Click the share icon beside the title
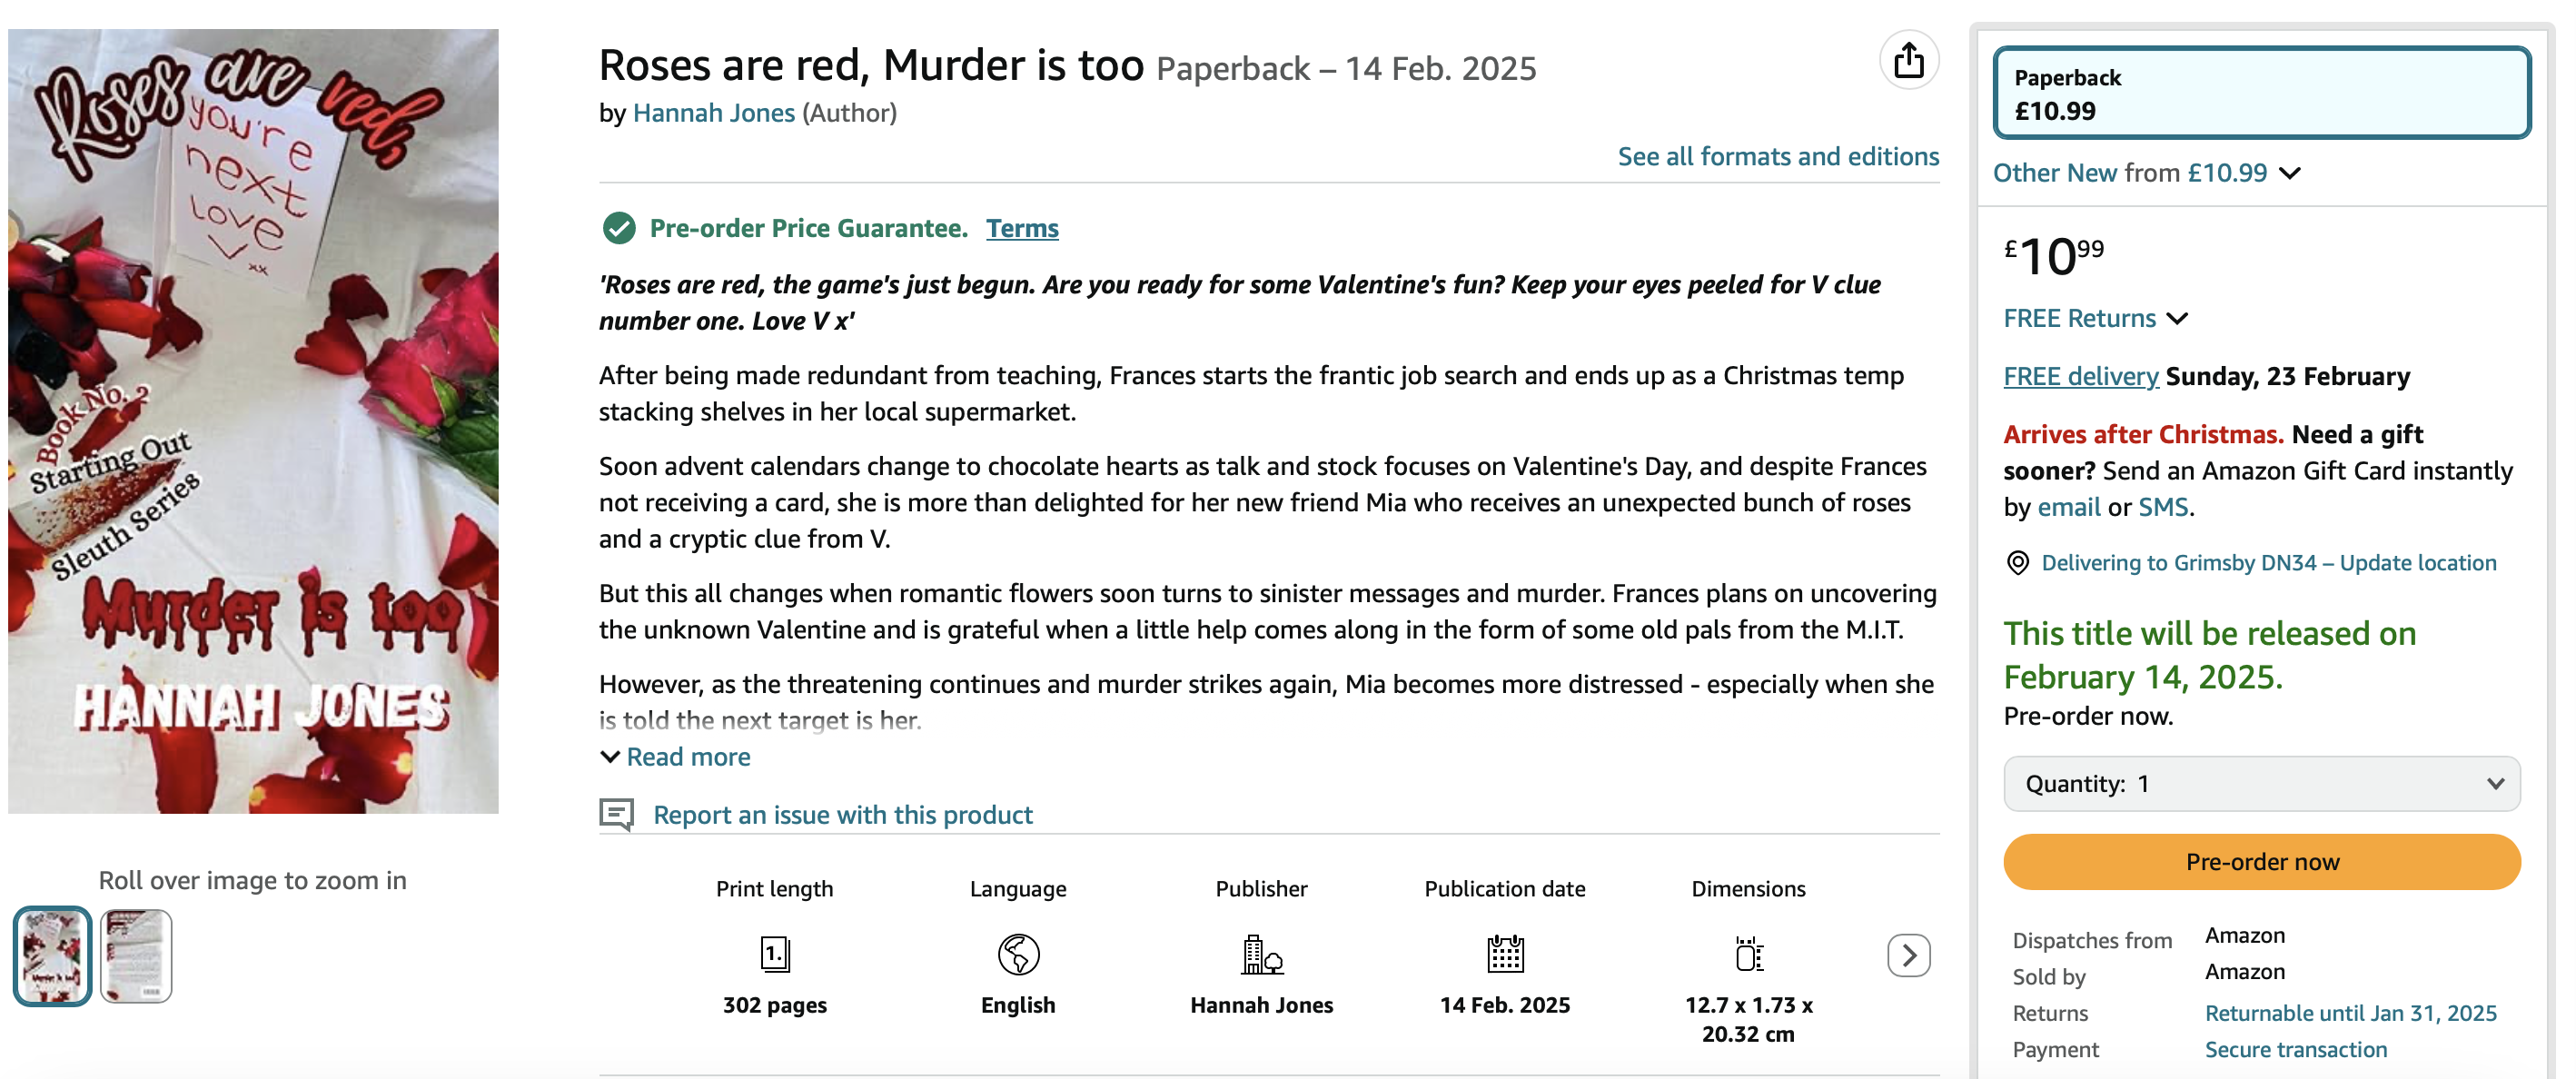The height and width of the screenshot is (1079, 2576). 1908,60
